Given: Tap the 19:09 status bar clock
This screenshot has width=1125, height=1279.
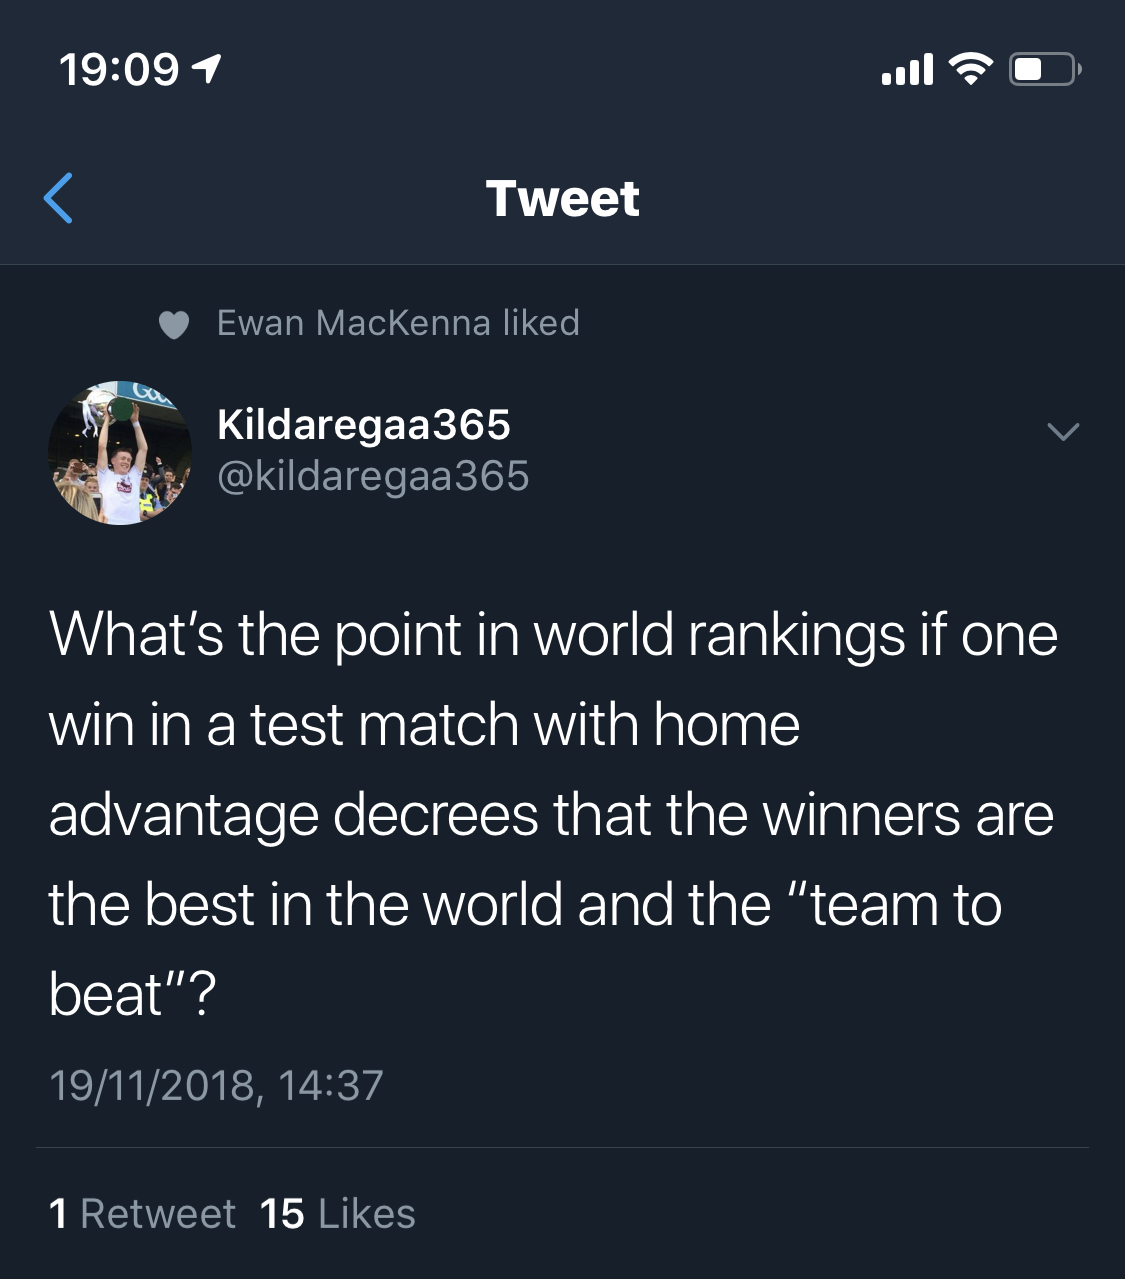Looking at the screenshot, I should [119, 69].
